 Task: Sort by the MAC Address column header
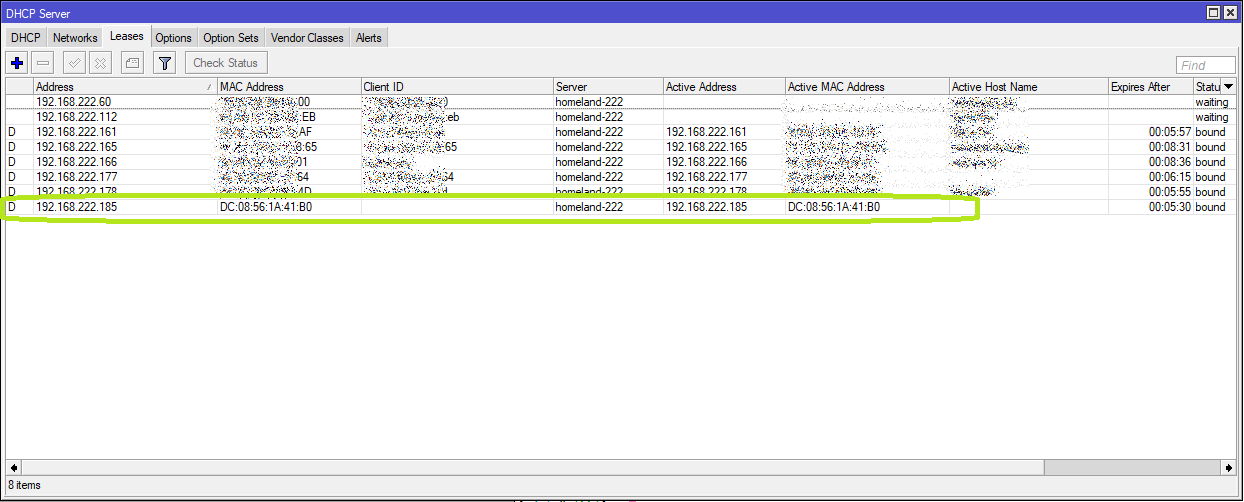[x=288, y=87]
